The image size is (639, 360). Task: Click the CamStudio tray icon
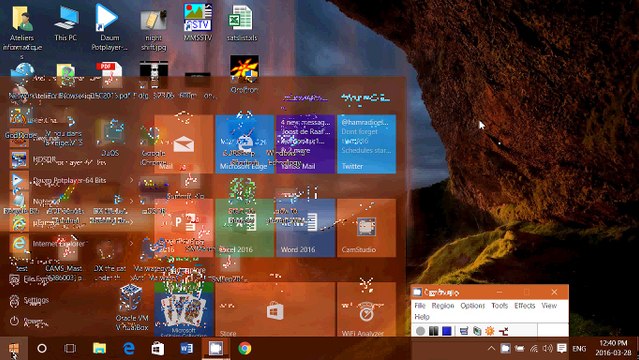[x=505, y=349]
